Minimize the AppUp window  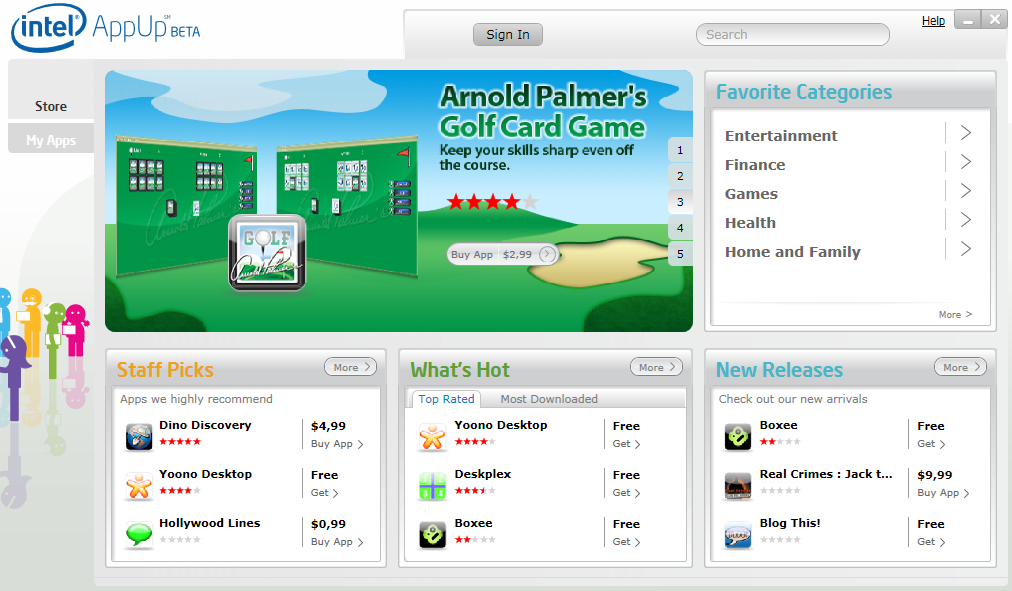click(x=967, y=20)
